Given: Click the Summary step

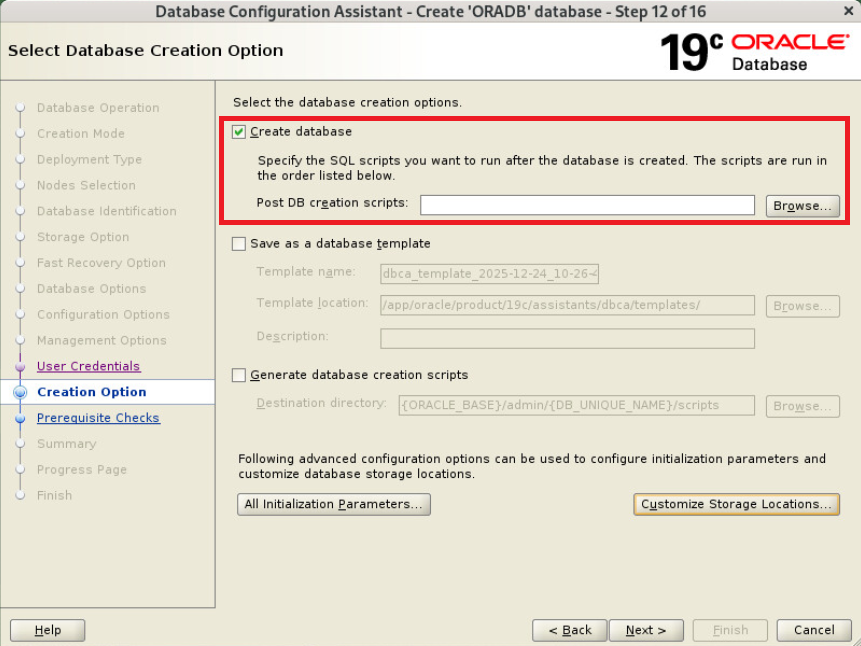Looking at the screenshot, I should point(66,443).
